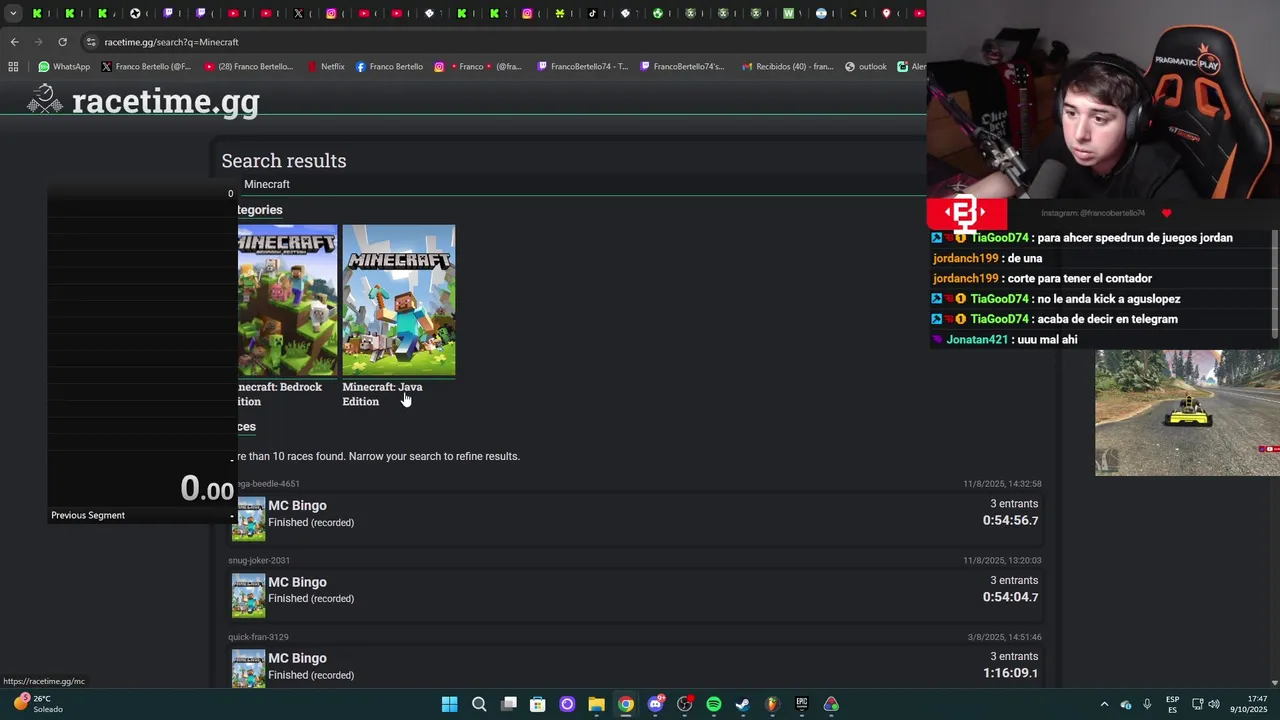
Task: Open Spotify from the taskbar
Action: 713,704
